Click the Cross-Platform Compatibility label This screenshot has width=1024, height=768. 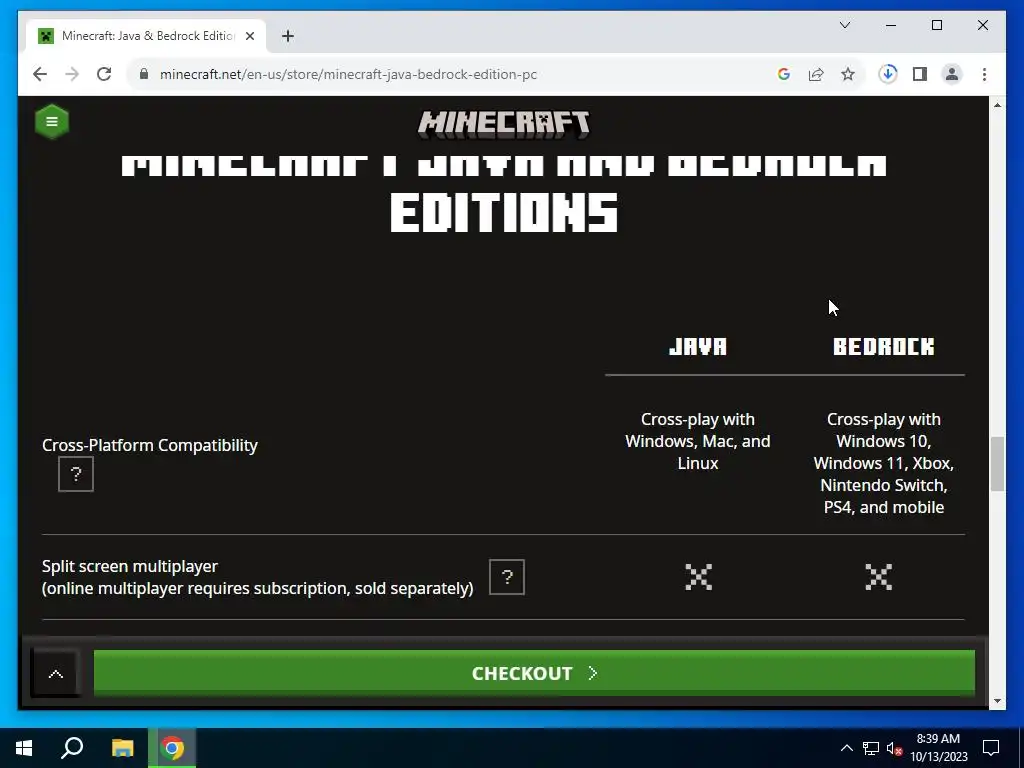(150, 445)
